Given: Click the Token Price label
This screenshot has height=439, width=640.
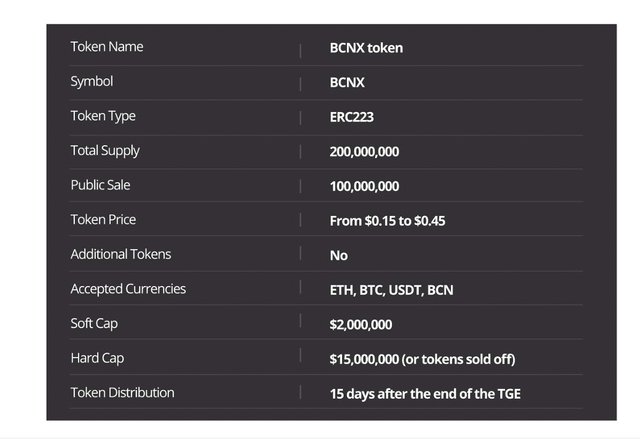Looking at the screenshot, I should [103, 220].
